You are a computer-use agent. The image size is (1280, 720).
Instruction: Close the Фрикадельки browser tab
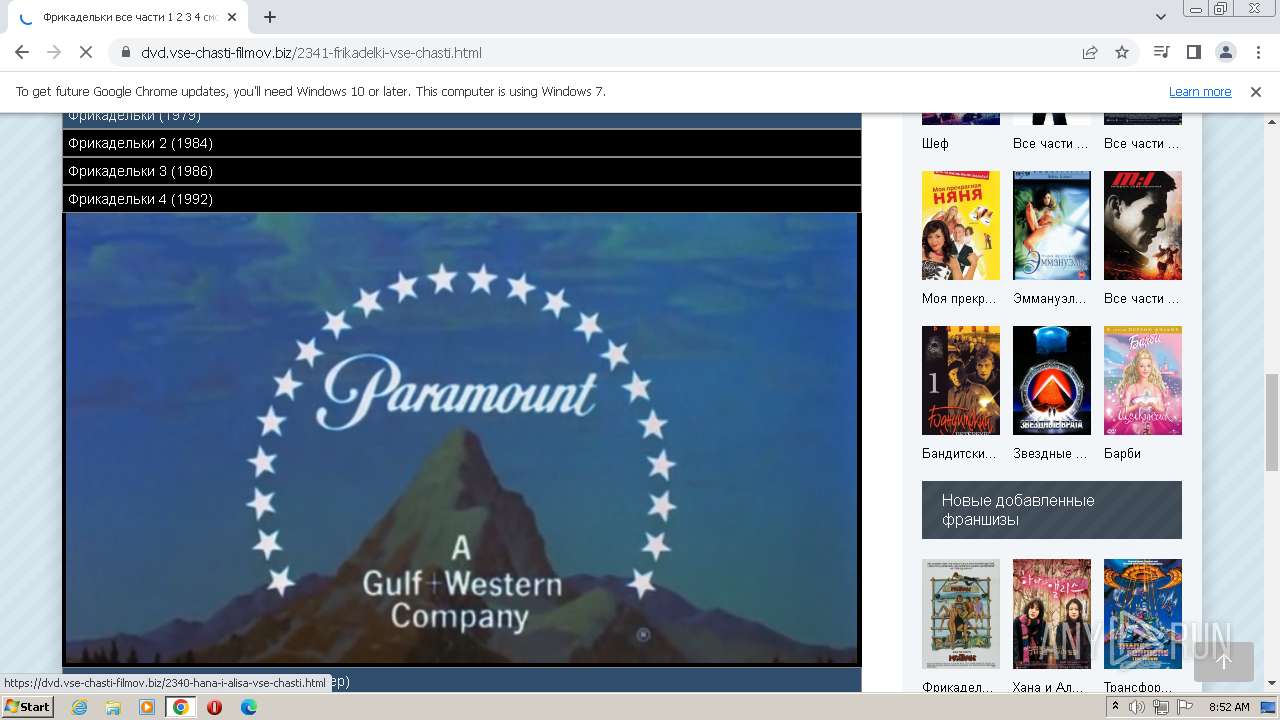233,17
